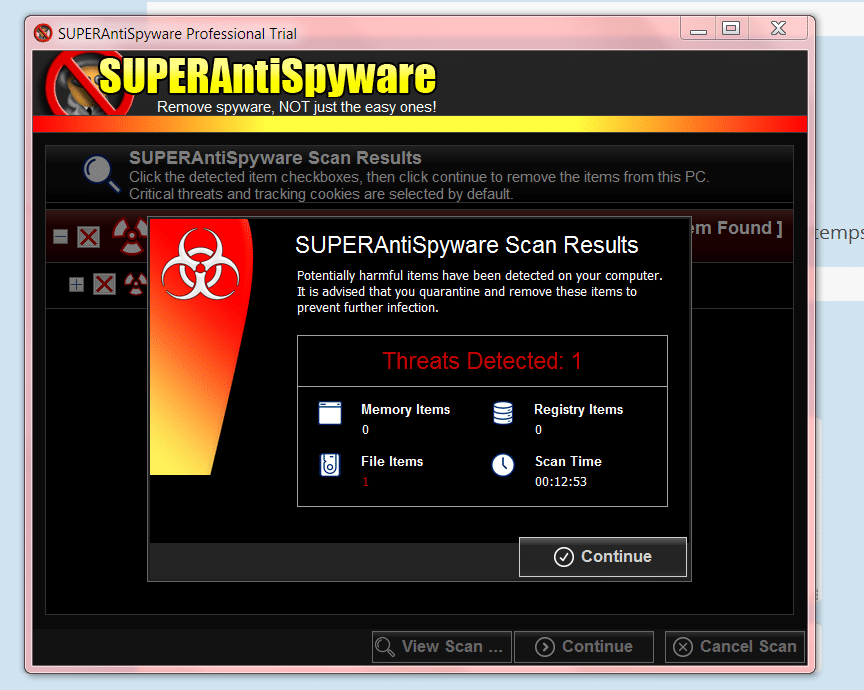
Task: Click the Registry Items label
Action: tap(579, 409)
